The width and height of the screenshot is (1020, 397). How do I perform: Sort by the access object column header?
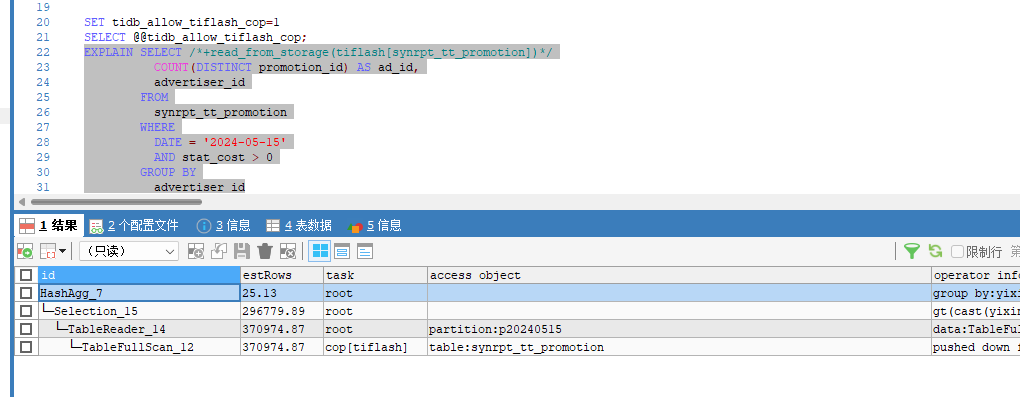[x=679, y=275]
